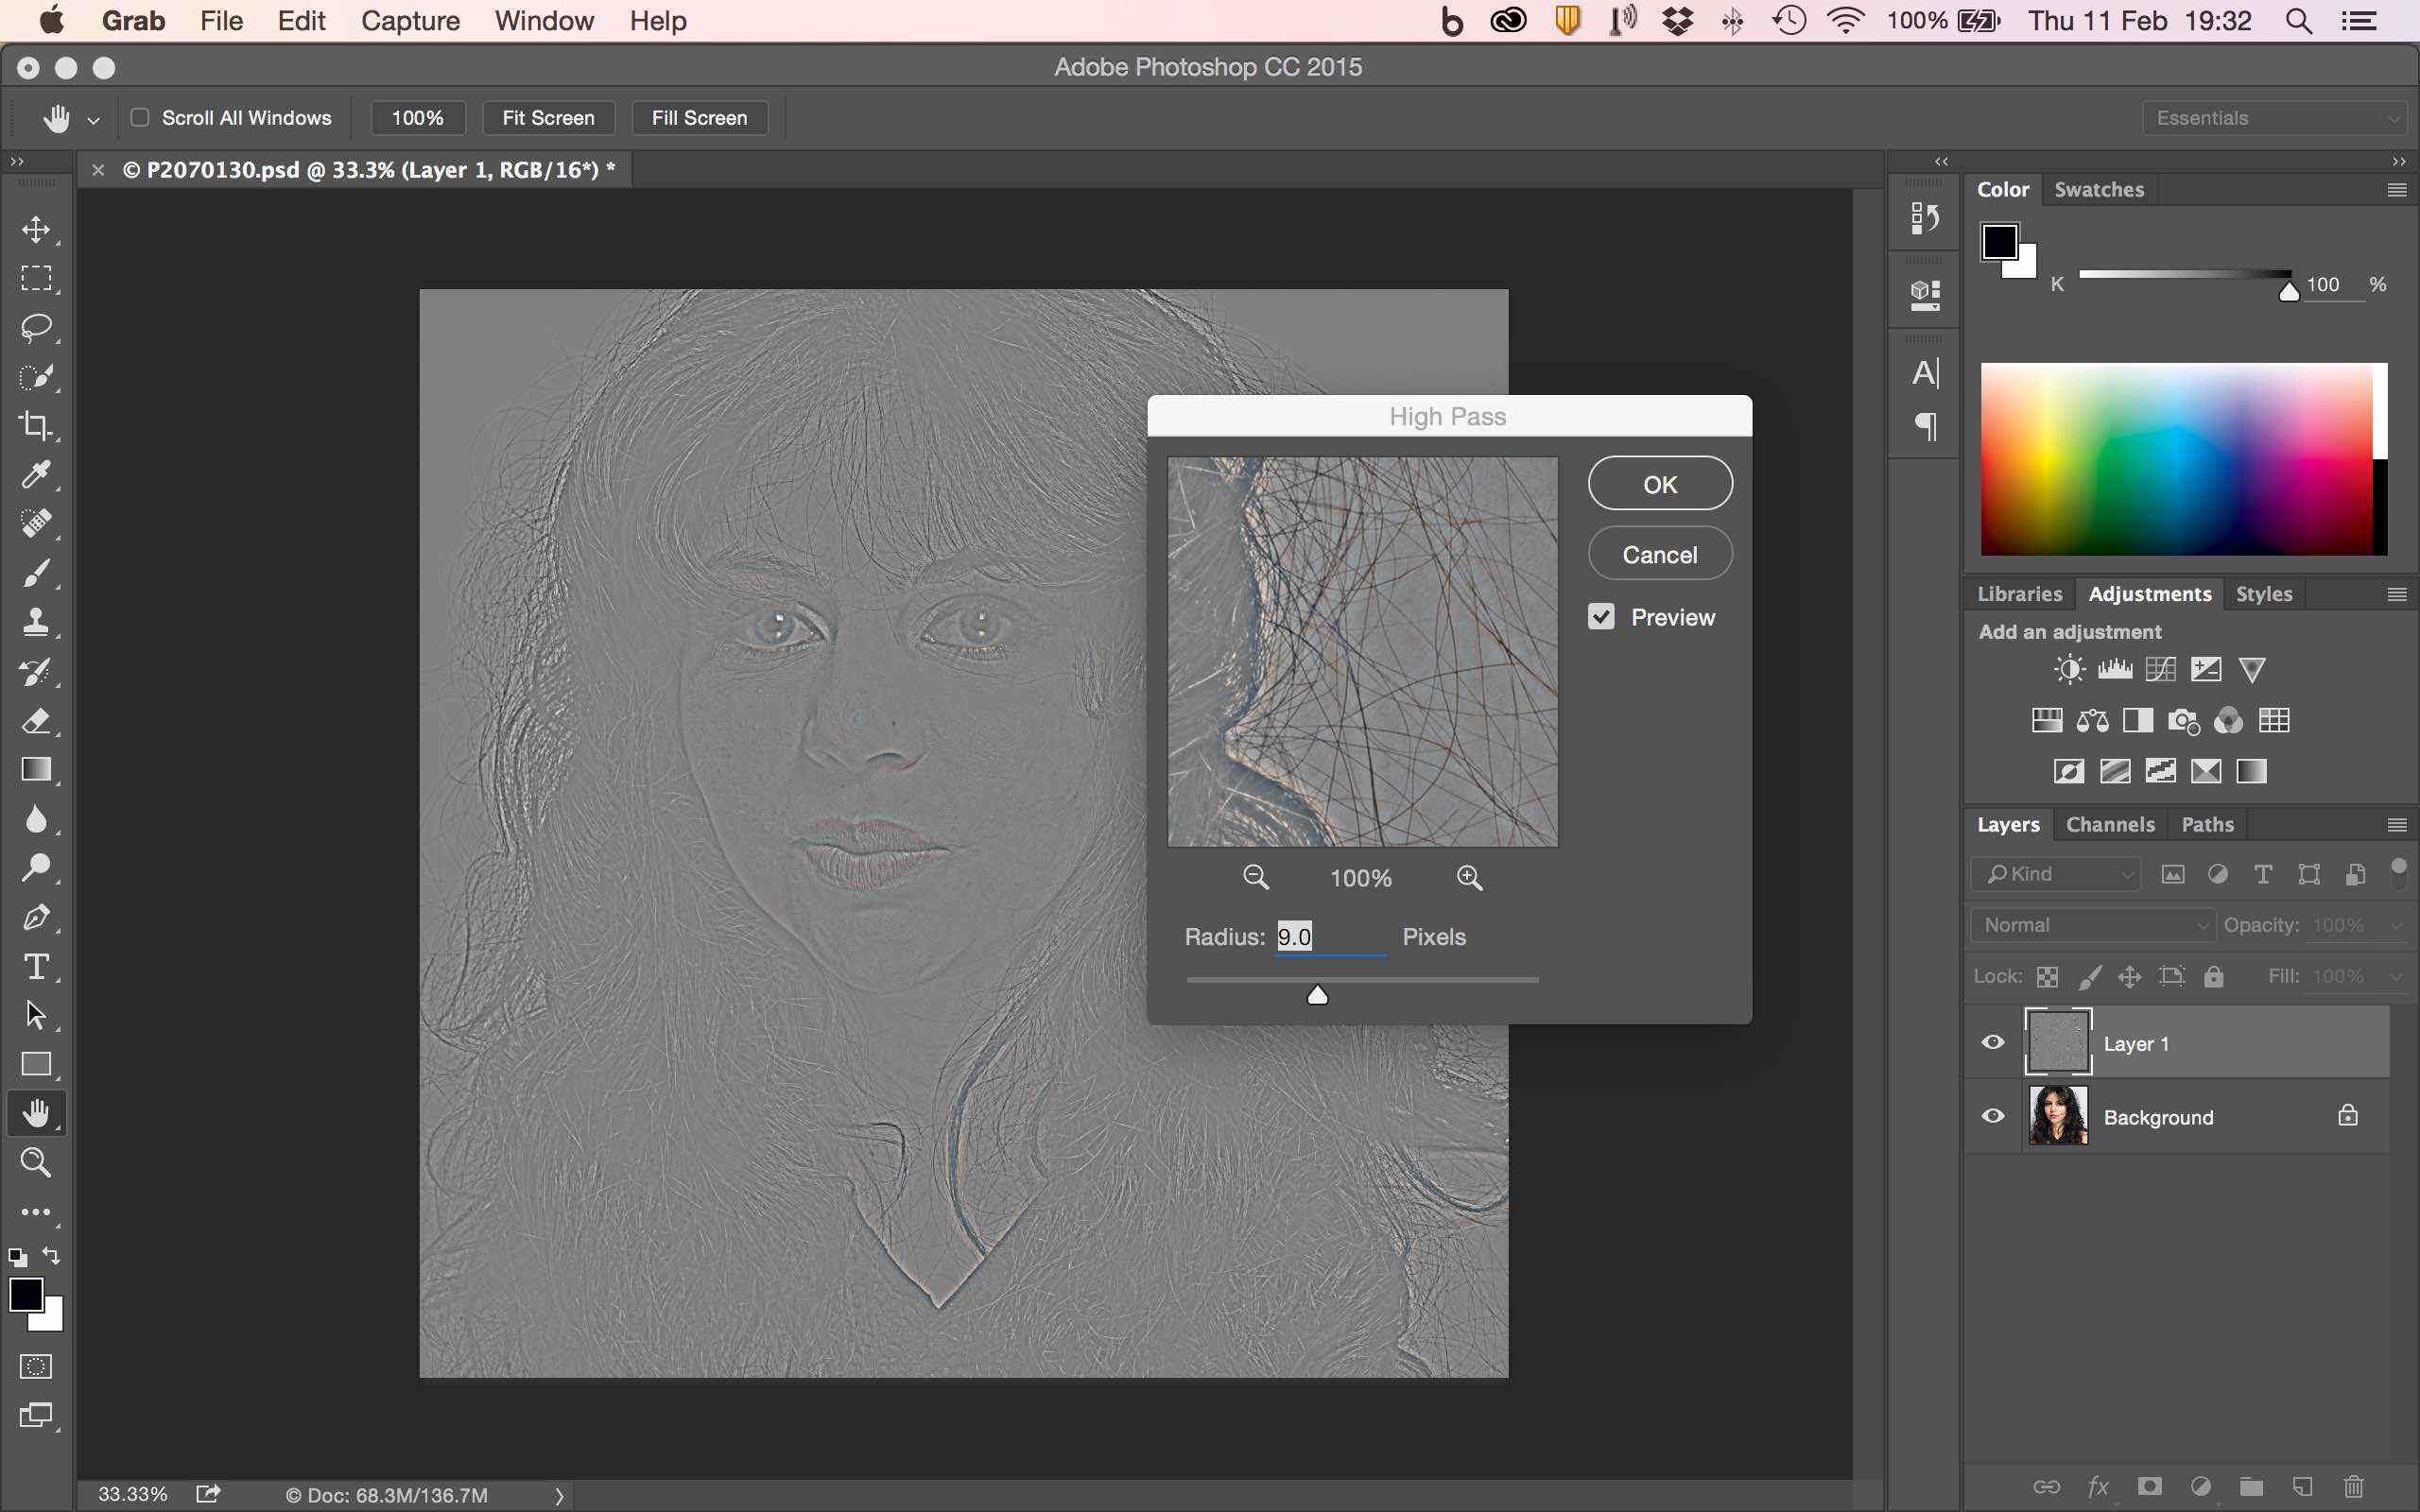Add a Brightness/Contrast adjustment
This screenshot has height=1512, width=2420.
tap(2069, 669)
